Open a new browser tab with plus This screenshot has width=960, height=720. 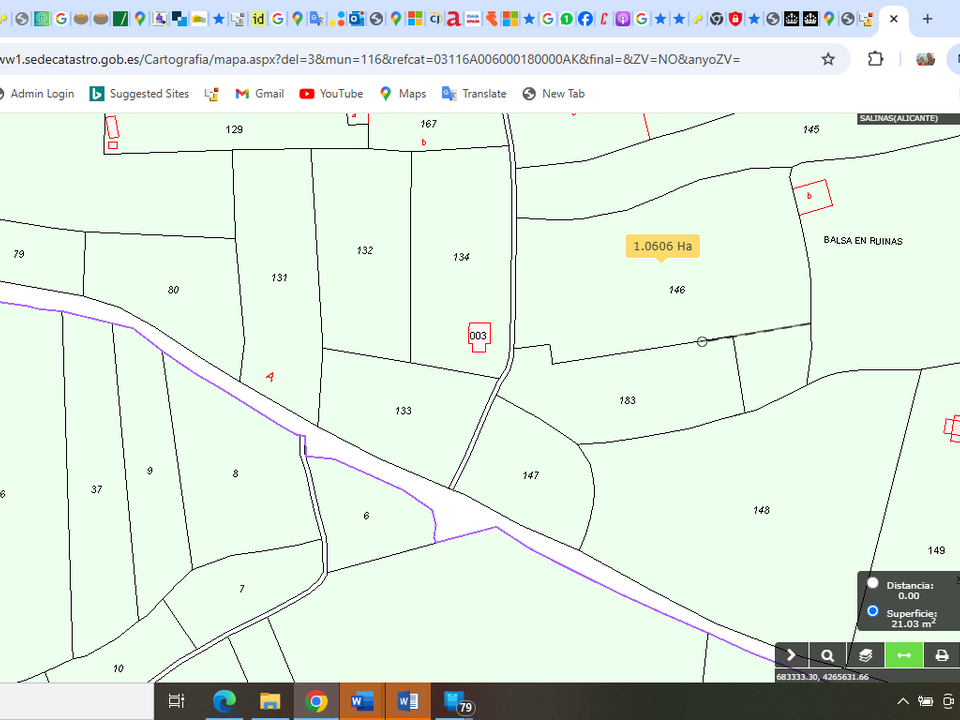click(x=927, y=19)
